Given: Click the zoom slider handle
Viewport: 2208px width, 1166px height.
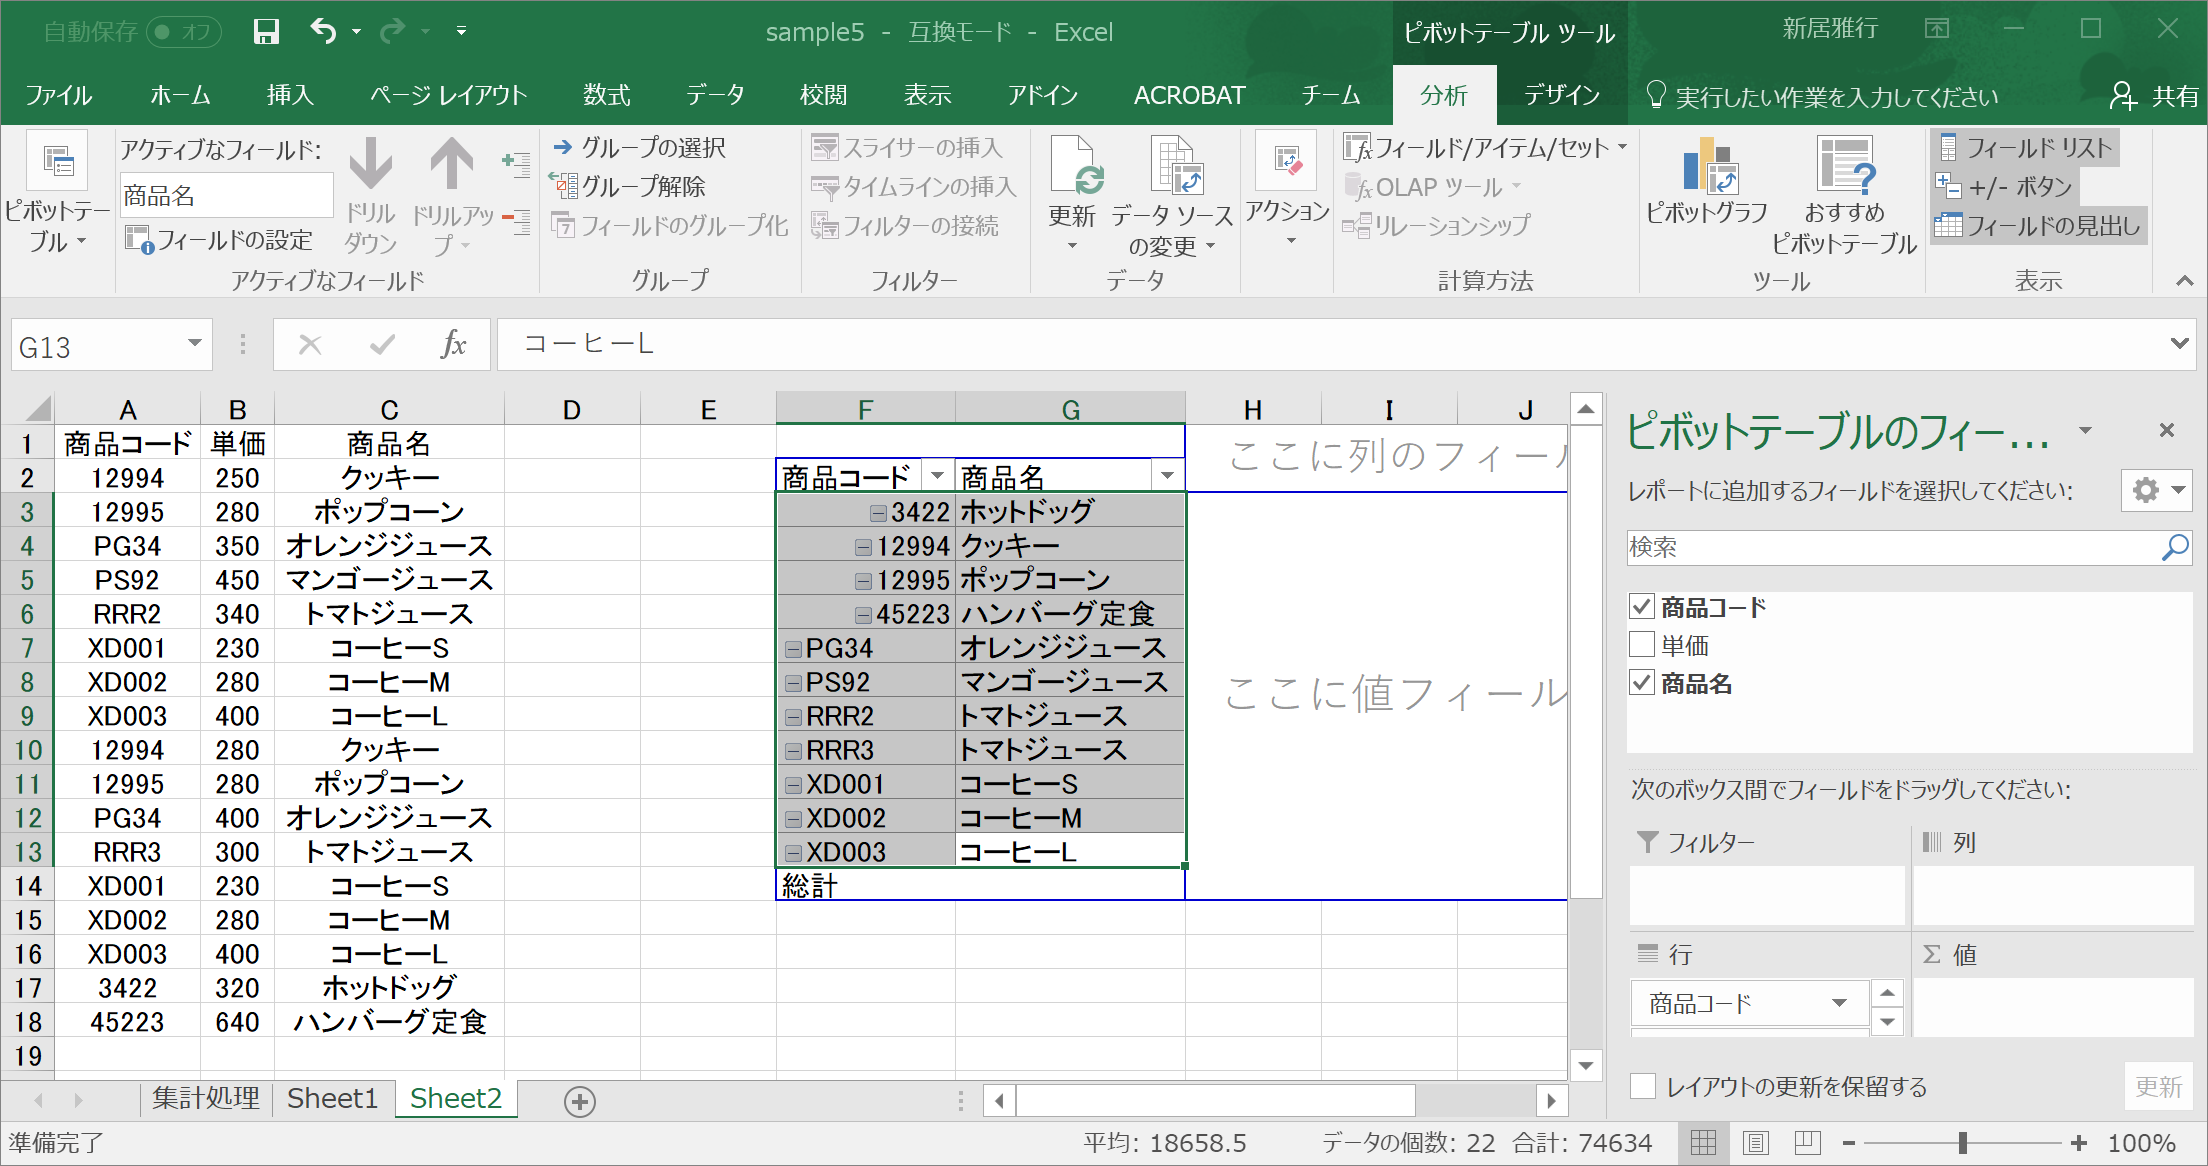Looking at the screenshot, I should point(1963,1143).
